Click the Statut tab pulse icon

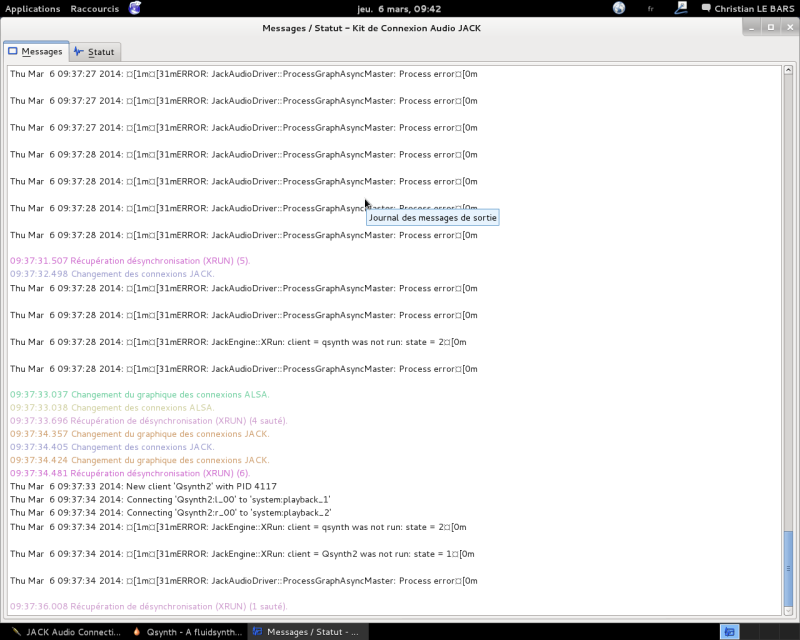79,51
